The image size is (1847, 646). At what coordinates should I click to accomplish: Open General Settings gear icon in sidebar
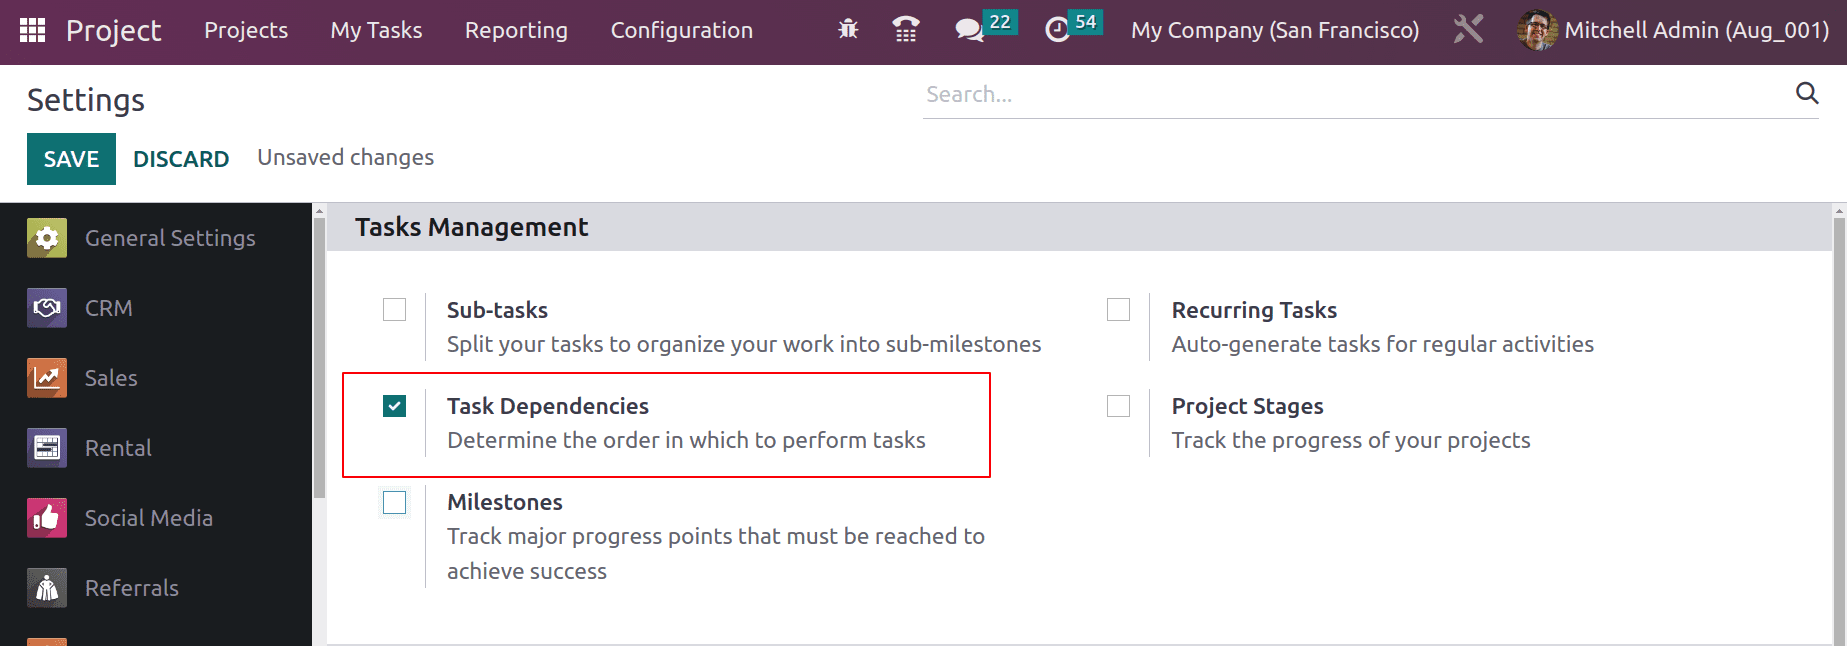click(47, 238)
